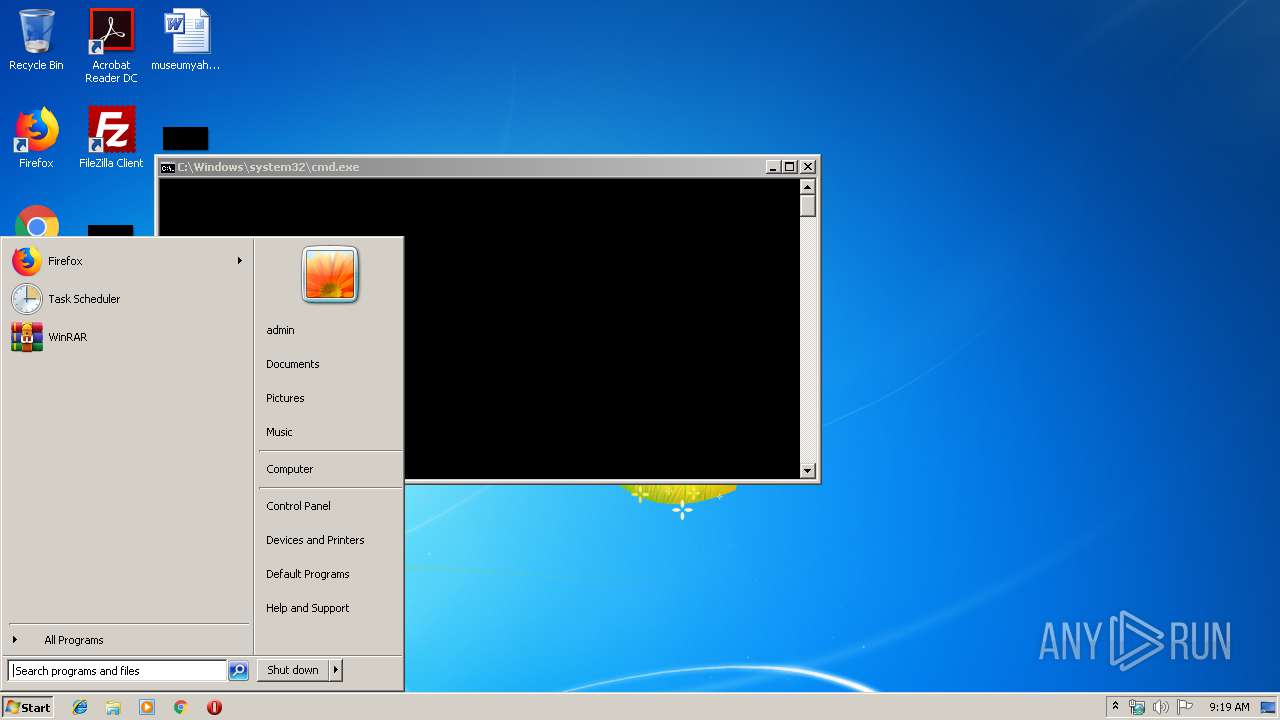Open the Recycle Bin desktop icon
The image size is (1280, 720).
click(x=36, y=40)
